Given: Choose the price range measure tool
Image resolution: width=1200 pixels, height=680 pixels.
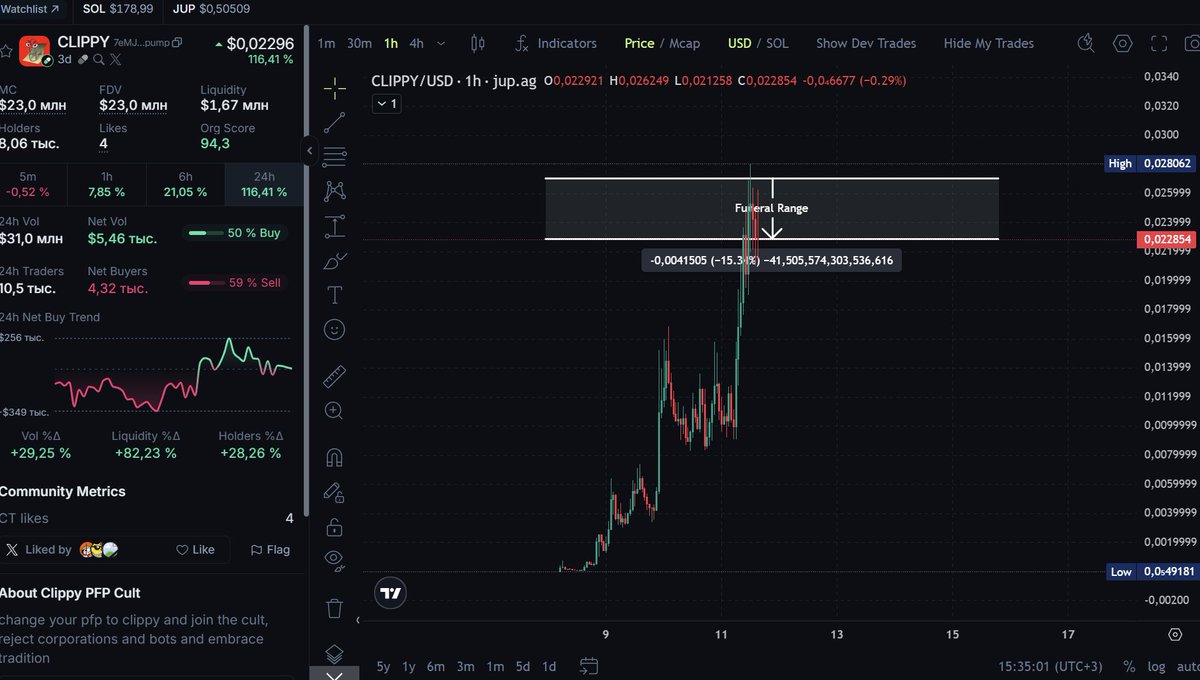Looking at the screenshot, I should 335,226.
